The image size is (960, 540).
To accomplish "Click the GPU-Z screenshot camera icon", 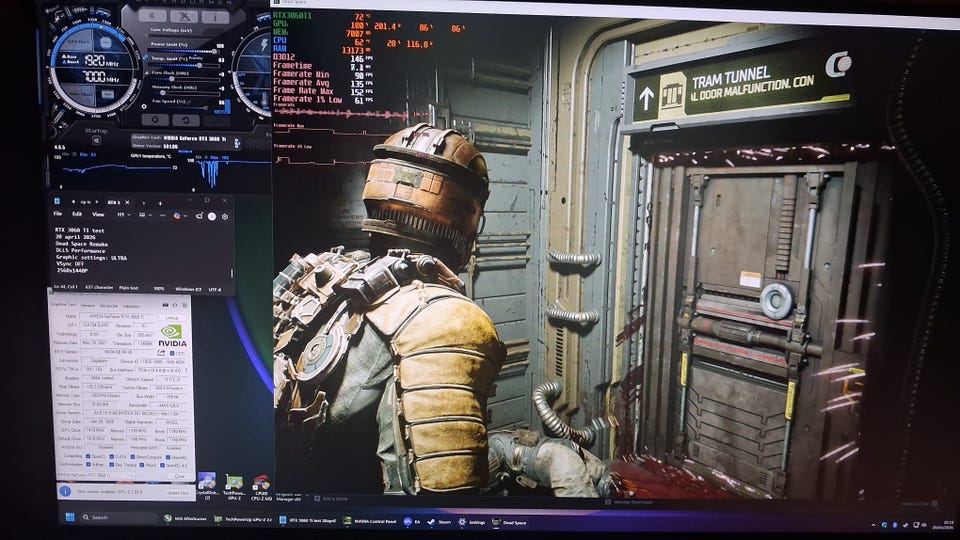I will click(165, 305).
